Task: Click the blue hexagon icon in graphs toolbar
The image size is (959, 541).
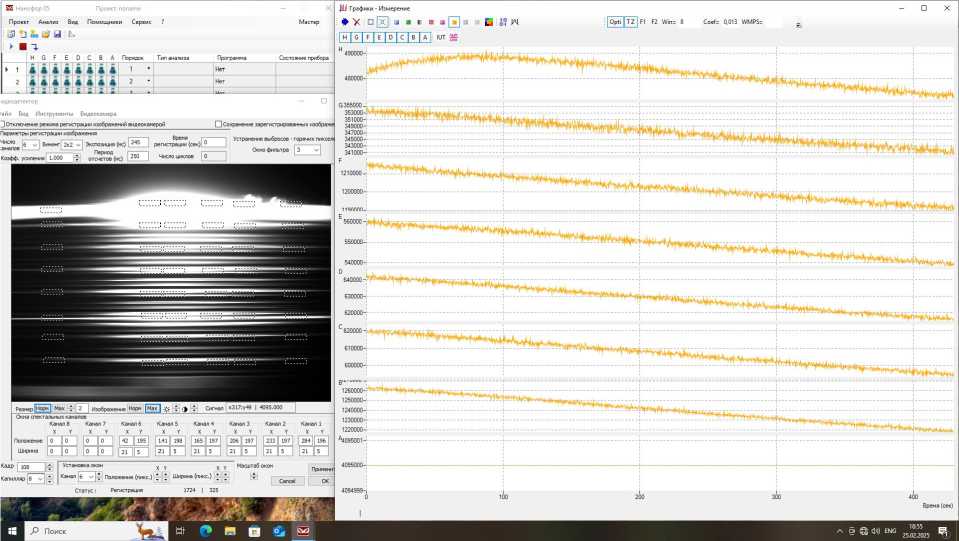Action: (344, 21)
